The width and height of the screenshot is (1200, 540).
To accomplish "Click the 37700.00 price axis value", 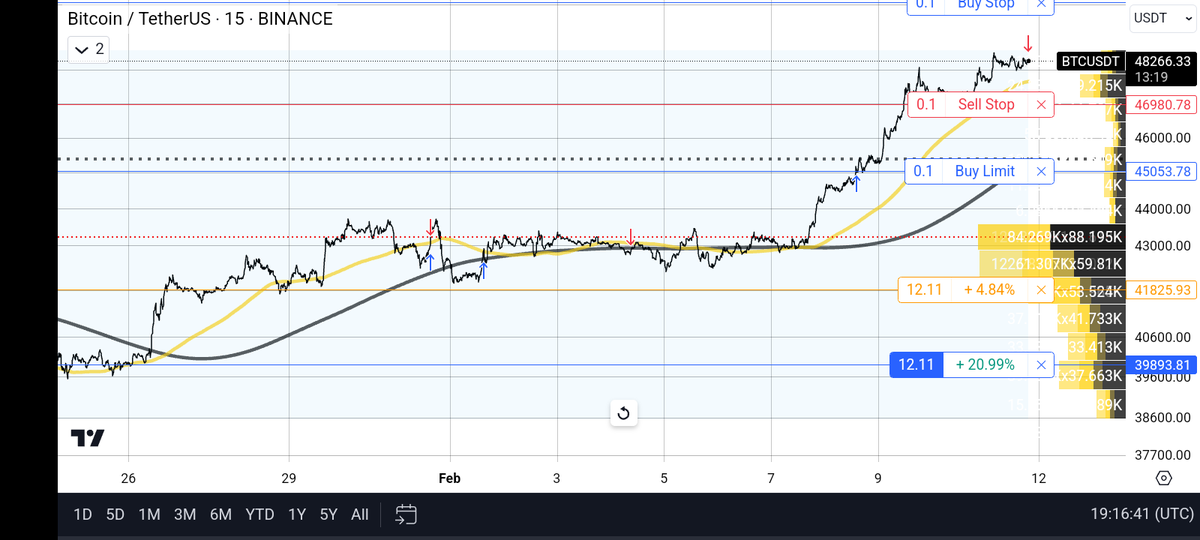I will click(x=1162, y=454).
